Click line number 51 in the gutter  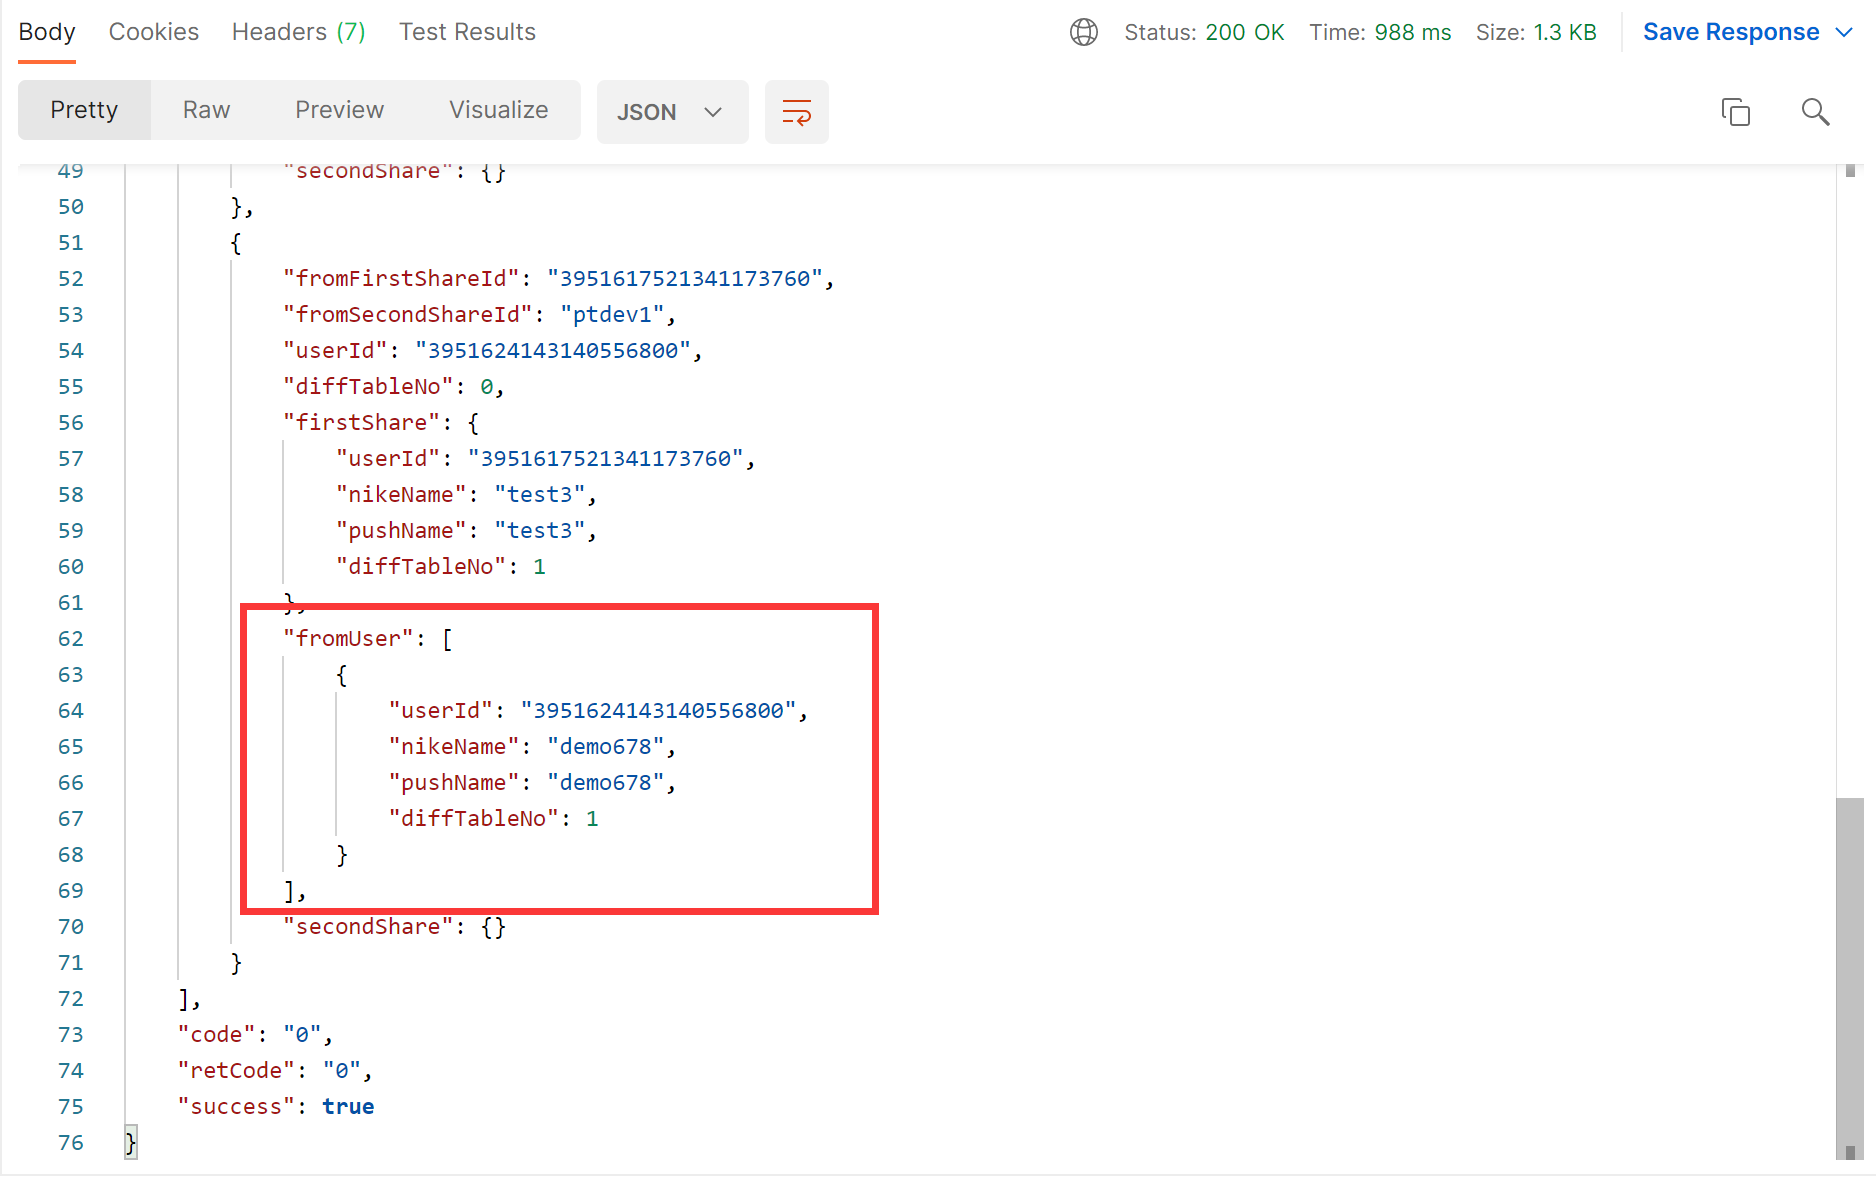tap(70, 242)
